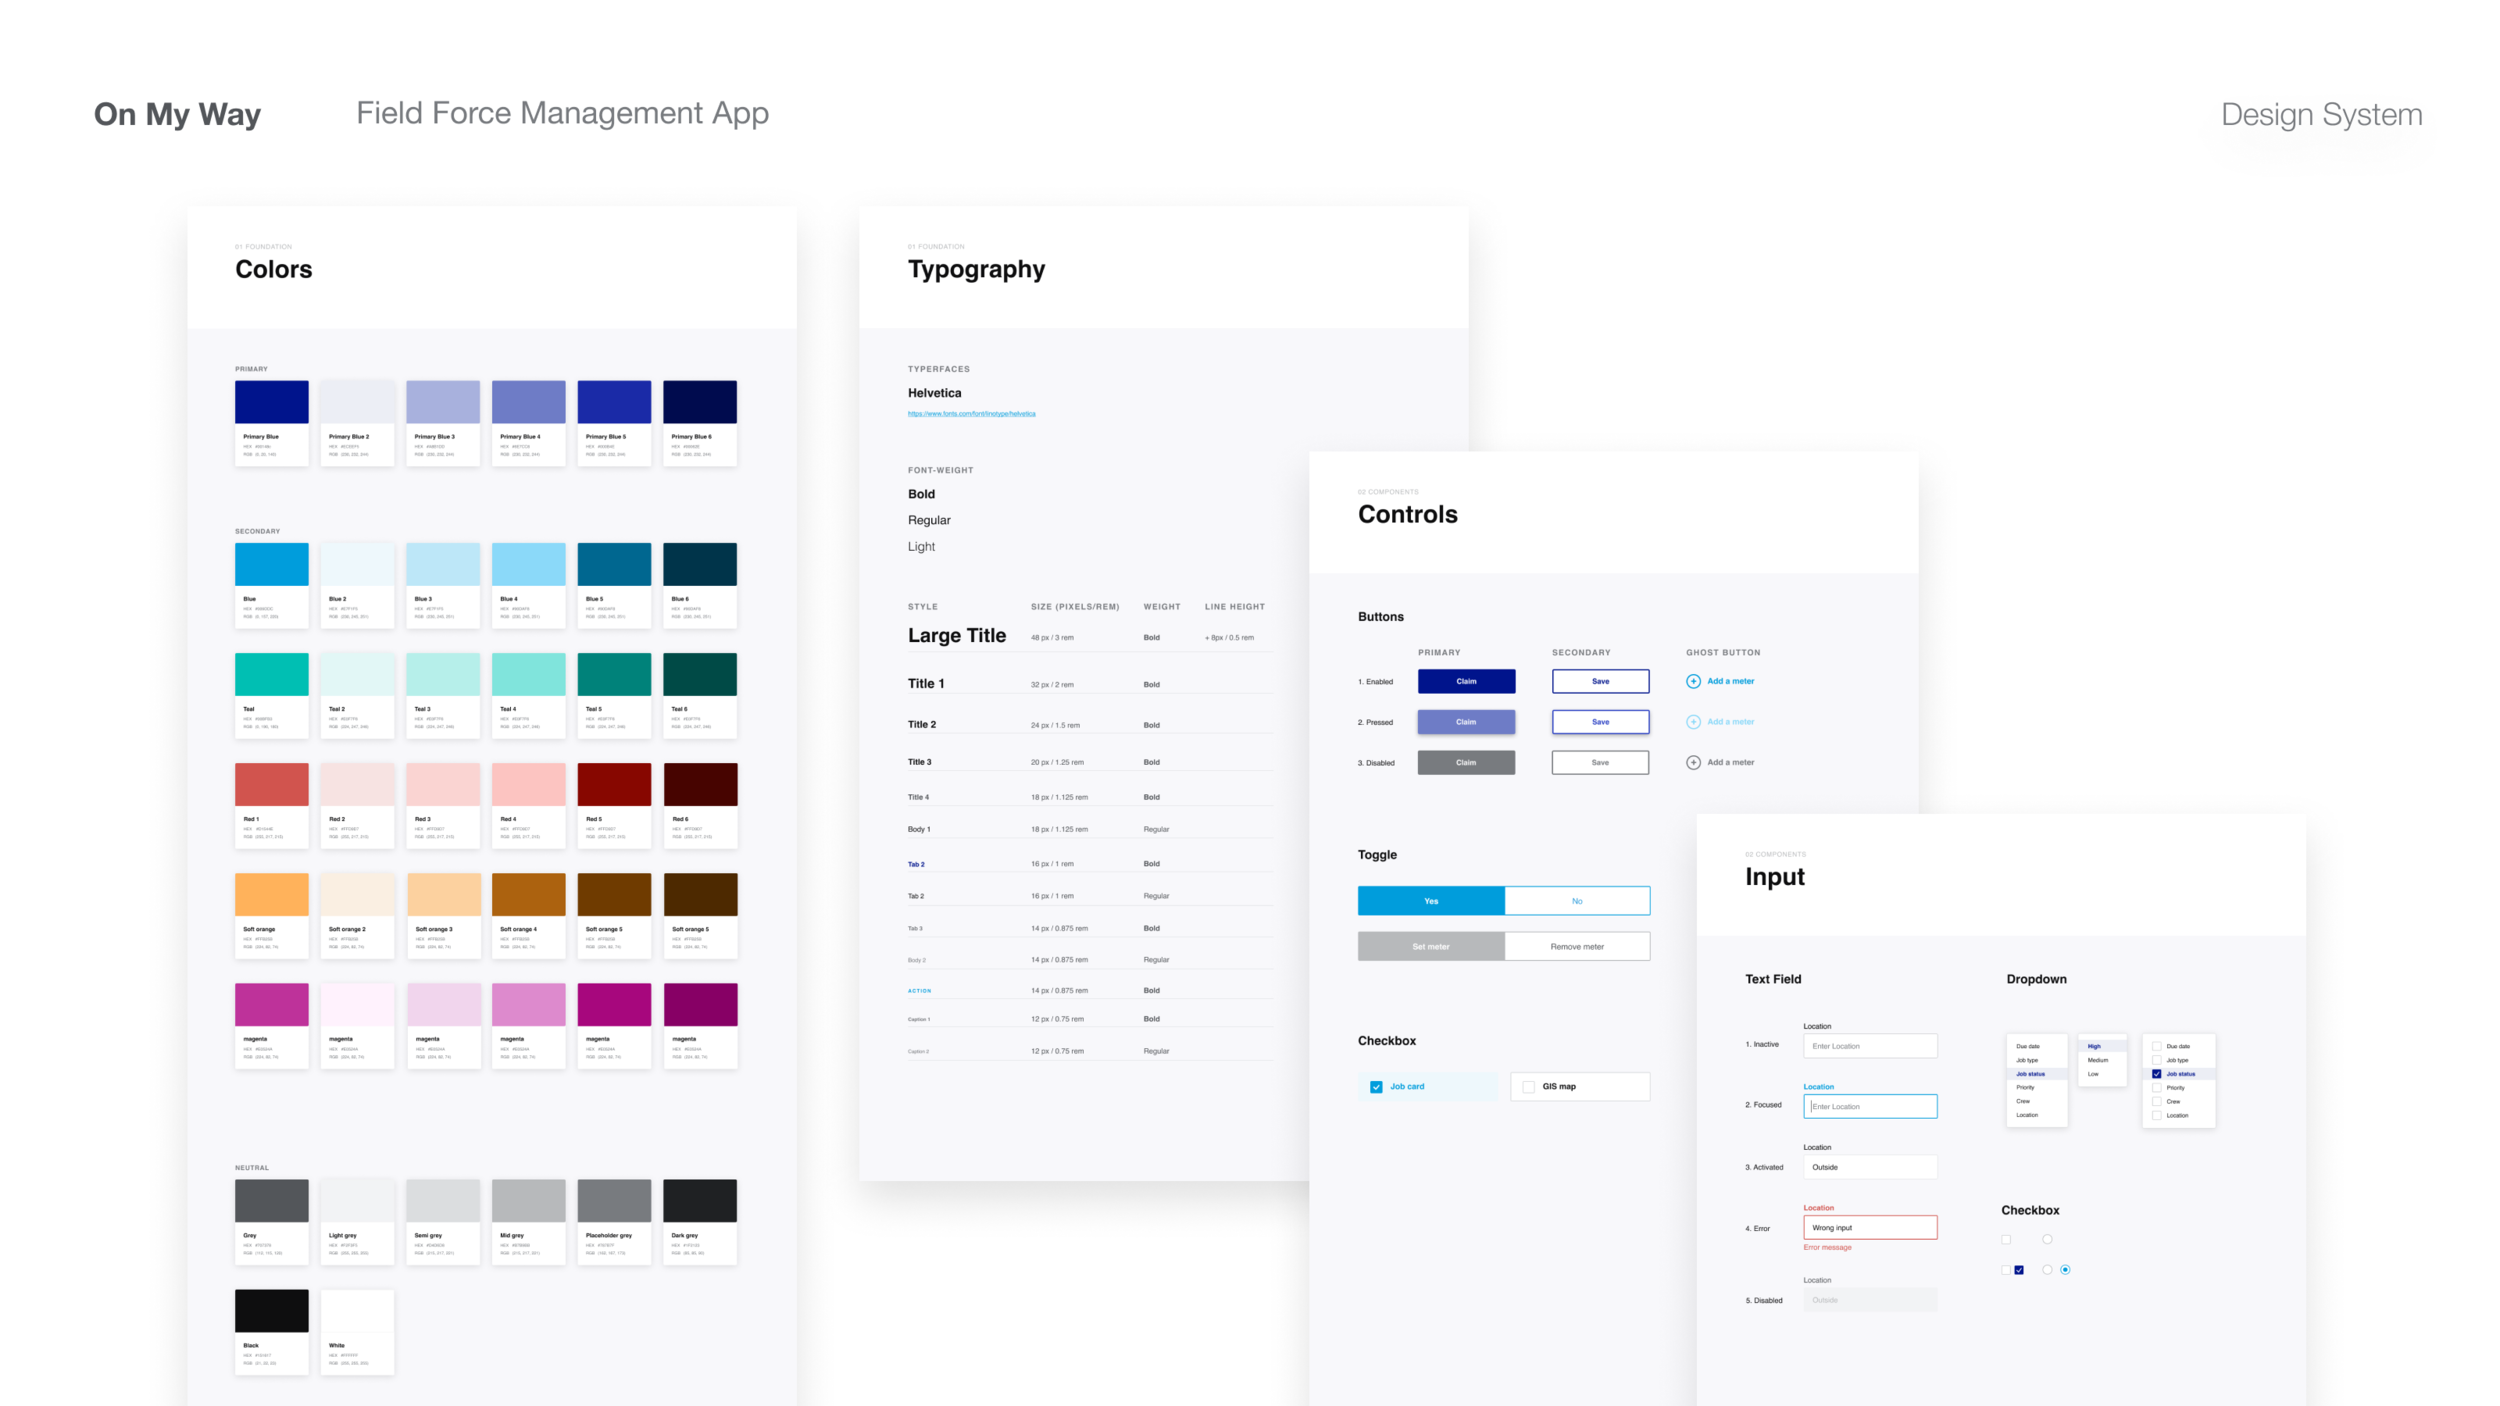
Task: Check the Crew checkbox in dropdown list
Action: (2157, 1102)
